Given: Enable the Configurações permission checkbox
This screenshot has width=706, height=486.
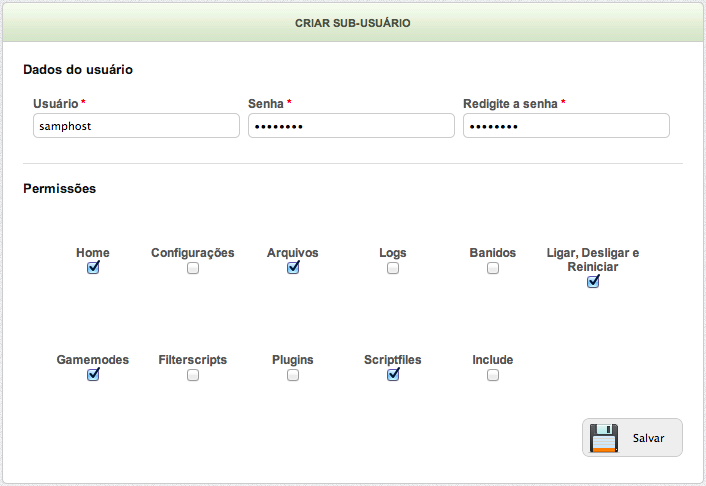Looking at the screenshot, I should click(x=193, y=268).
